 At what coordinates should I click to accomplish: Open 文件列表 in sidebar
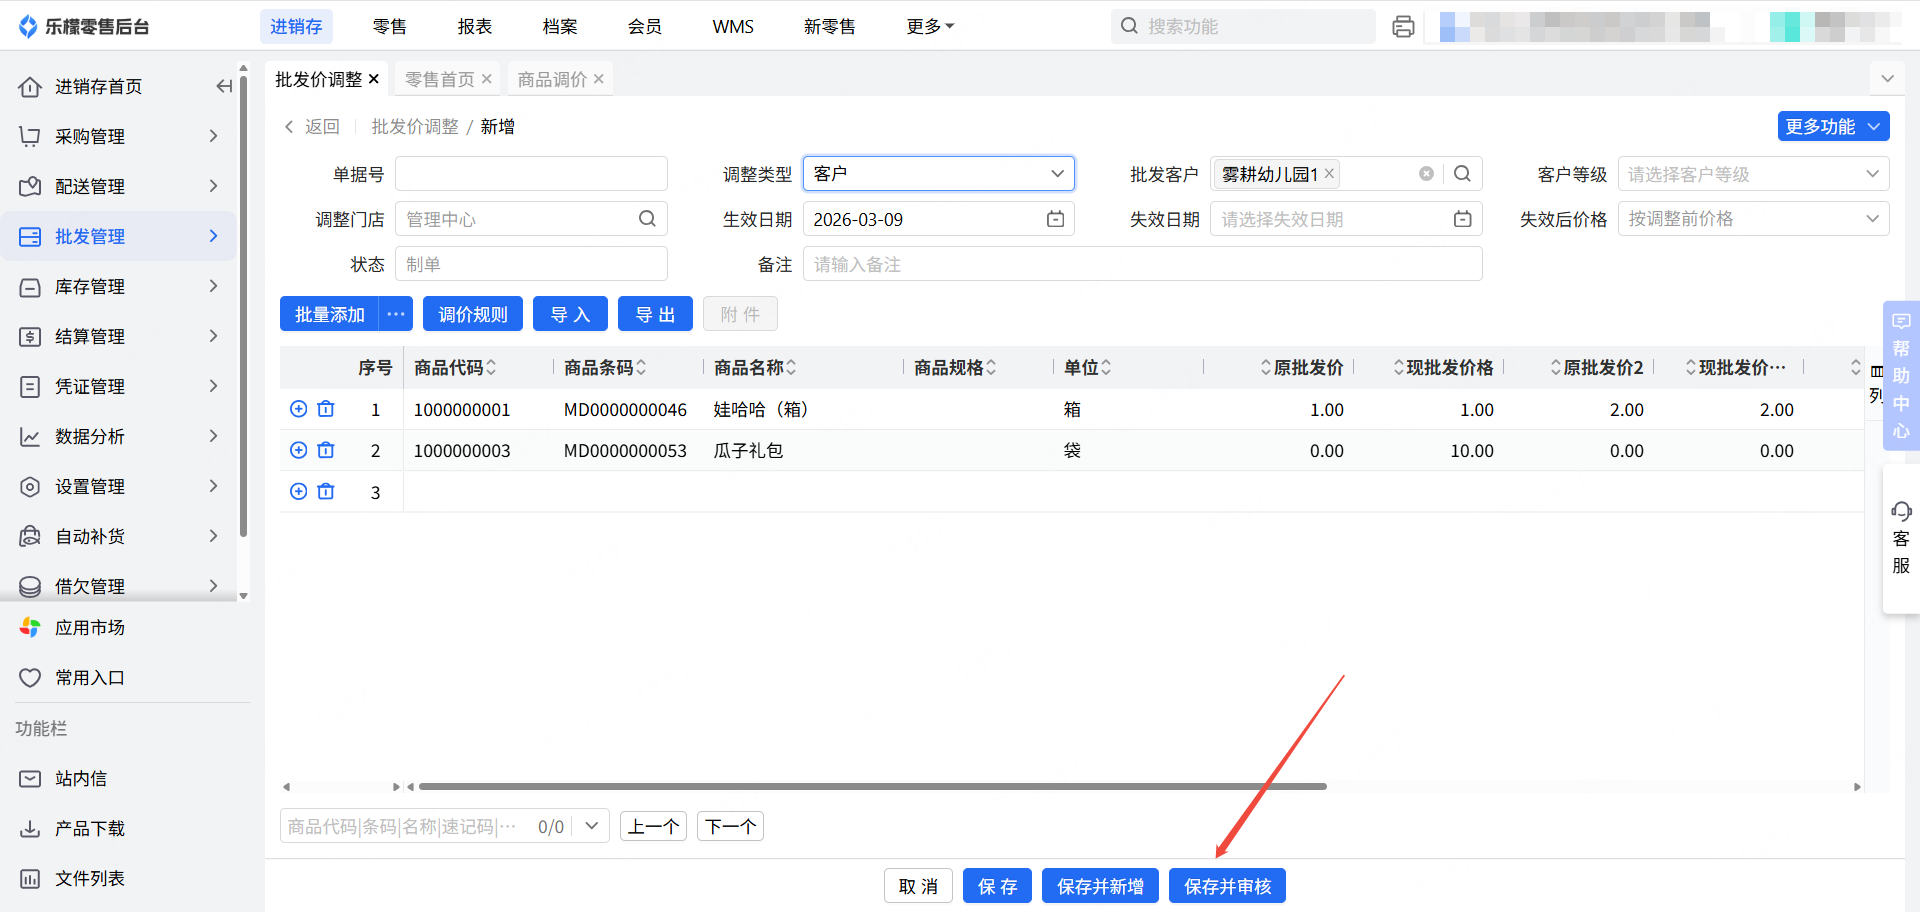tap(90, 879)
